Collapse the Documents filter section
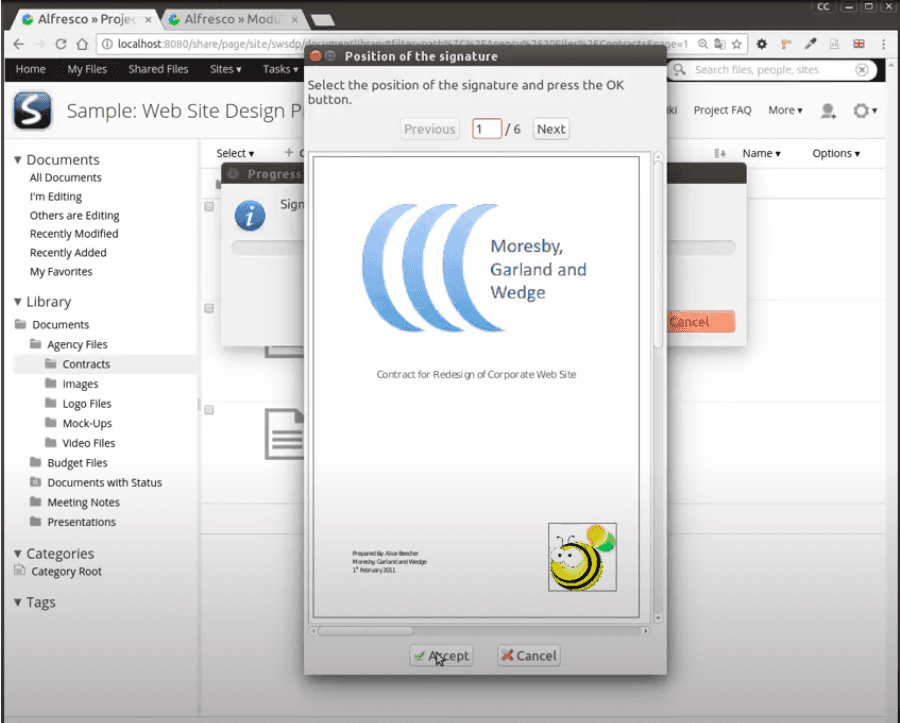 [18, 160]
